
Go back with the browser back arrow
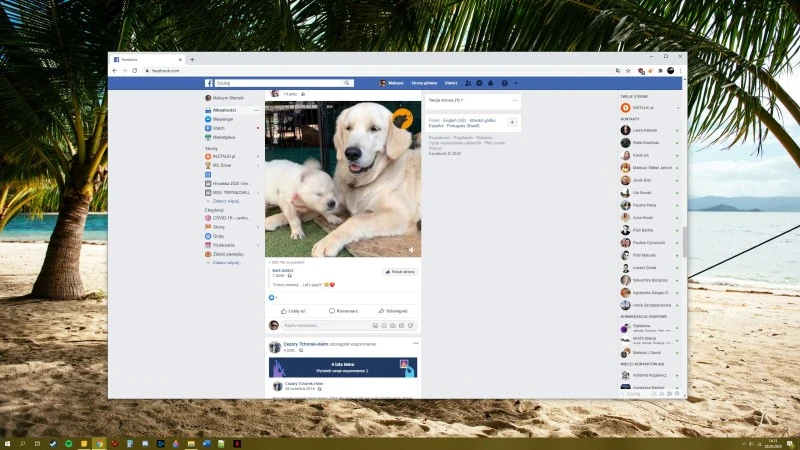[115, 70]
